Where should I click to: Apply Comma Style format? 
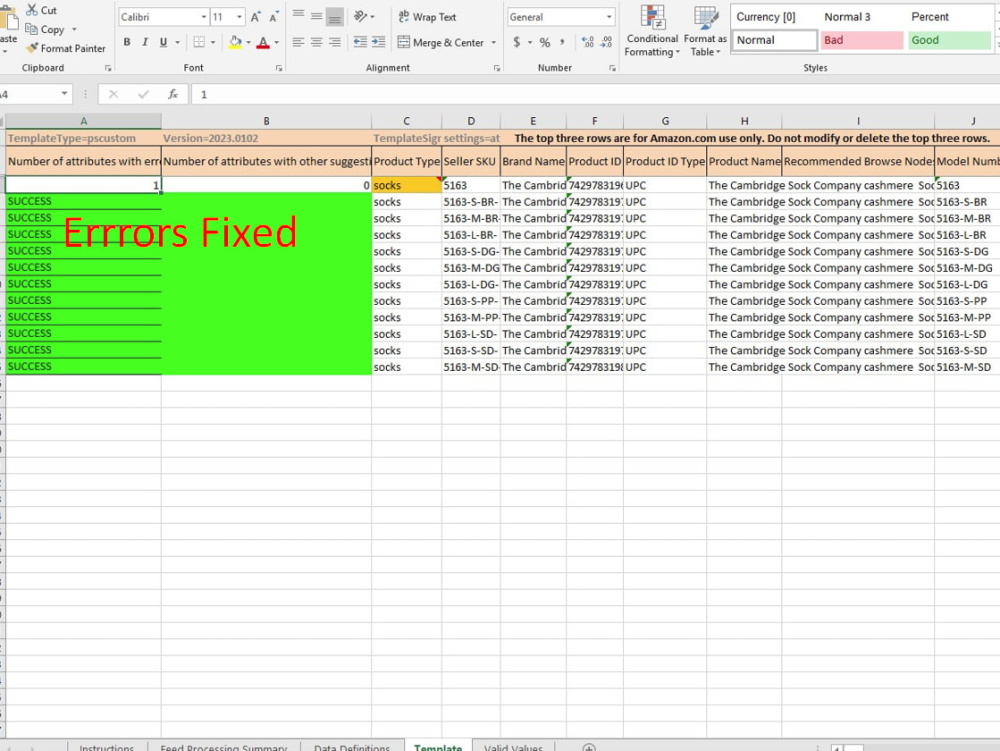click(x=562, y=42)
